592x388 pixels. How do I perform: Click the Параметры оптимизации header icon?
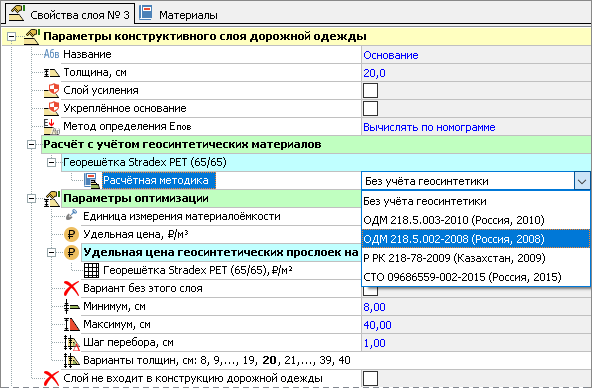click(x=52, y=199)
